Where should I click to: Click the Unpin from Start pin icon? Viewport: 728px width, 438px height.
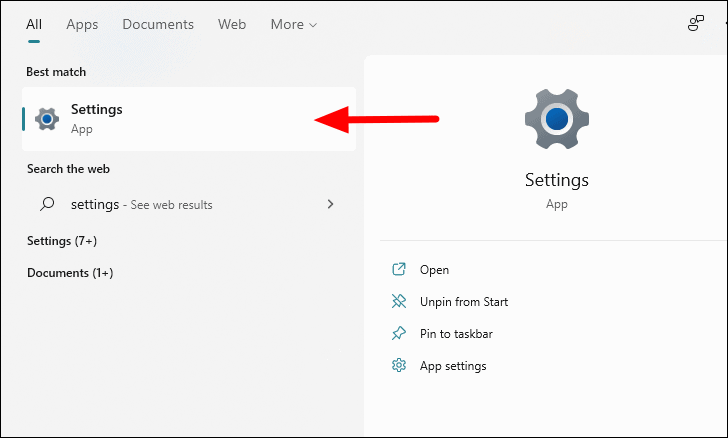[399, 301]
